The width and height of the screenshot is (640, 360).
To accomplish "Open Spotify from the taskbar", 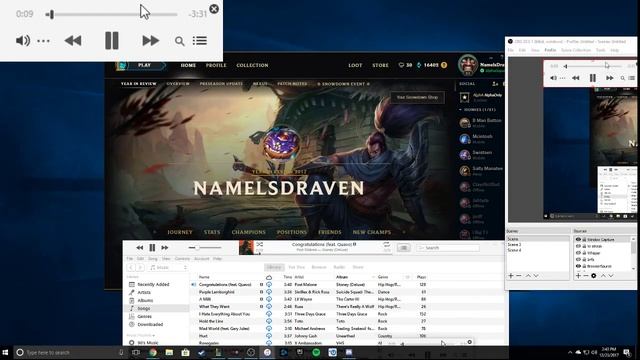I will pos(316,352).
